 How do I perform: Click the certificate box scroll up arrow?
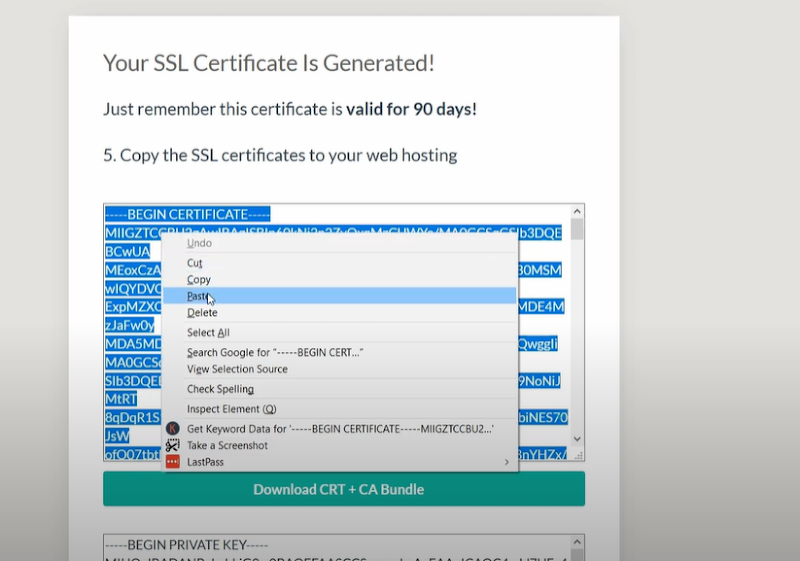click(x=577, y=211)
